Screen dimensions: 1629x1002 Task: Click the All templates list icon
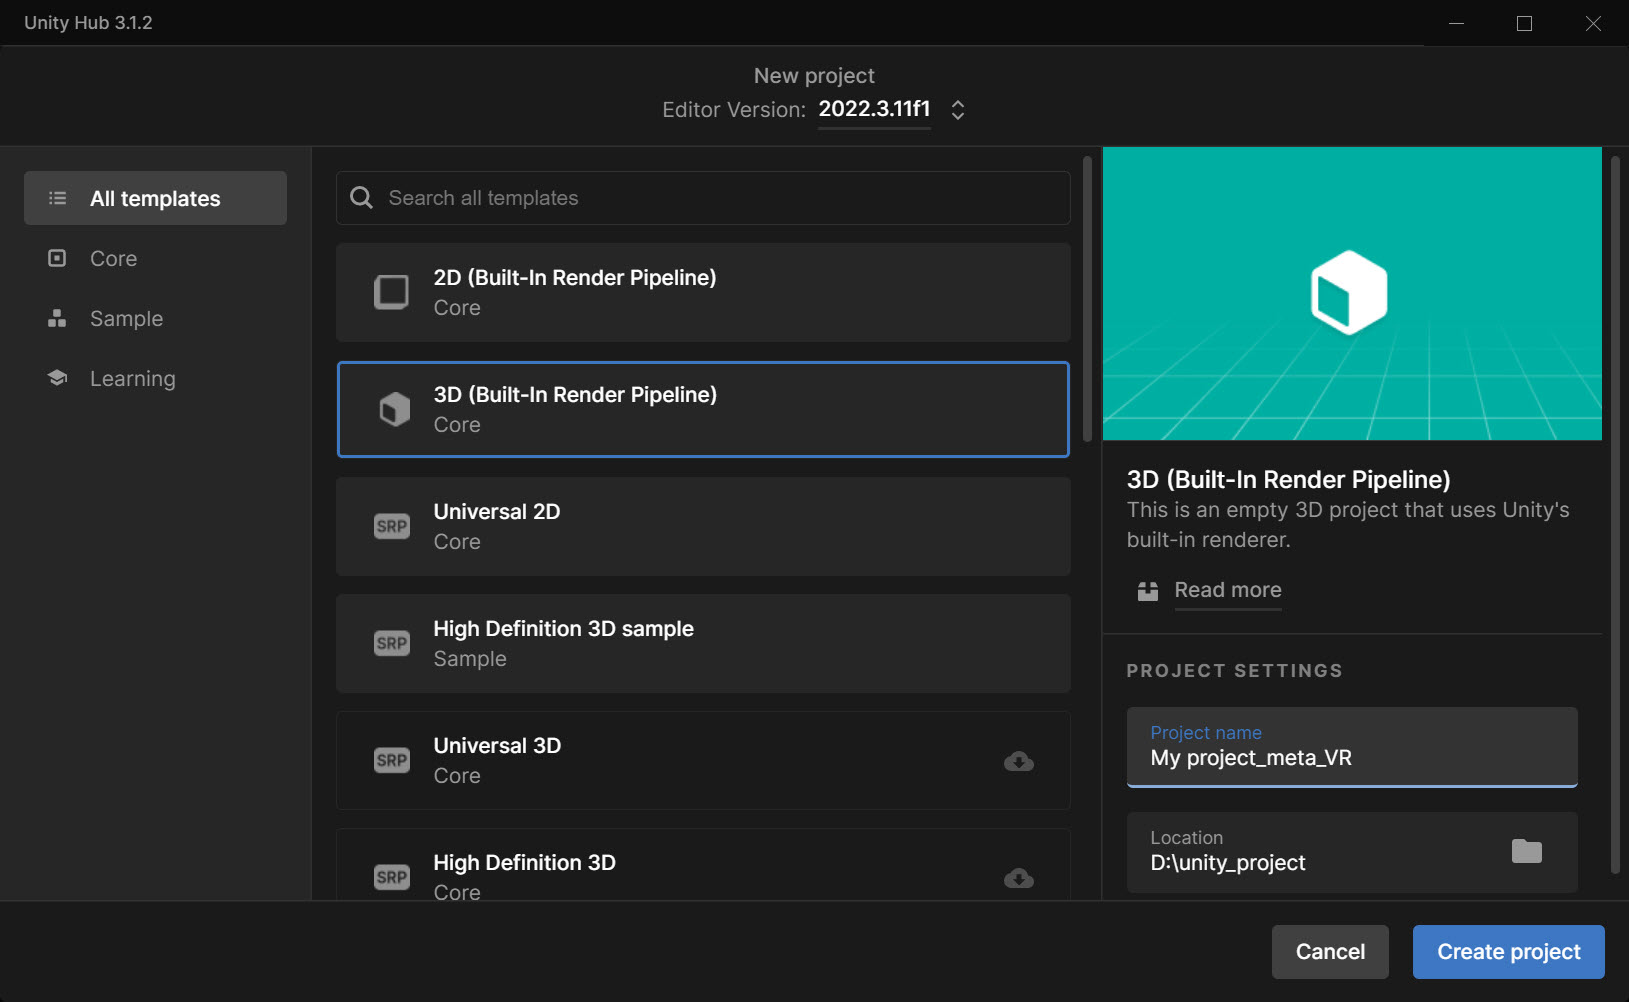[58, 198]
